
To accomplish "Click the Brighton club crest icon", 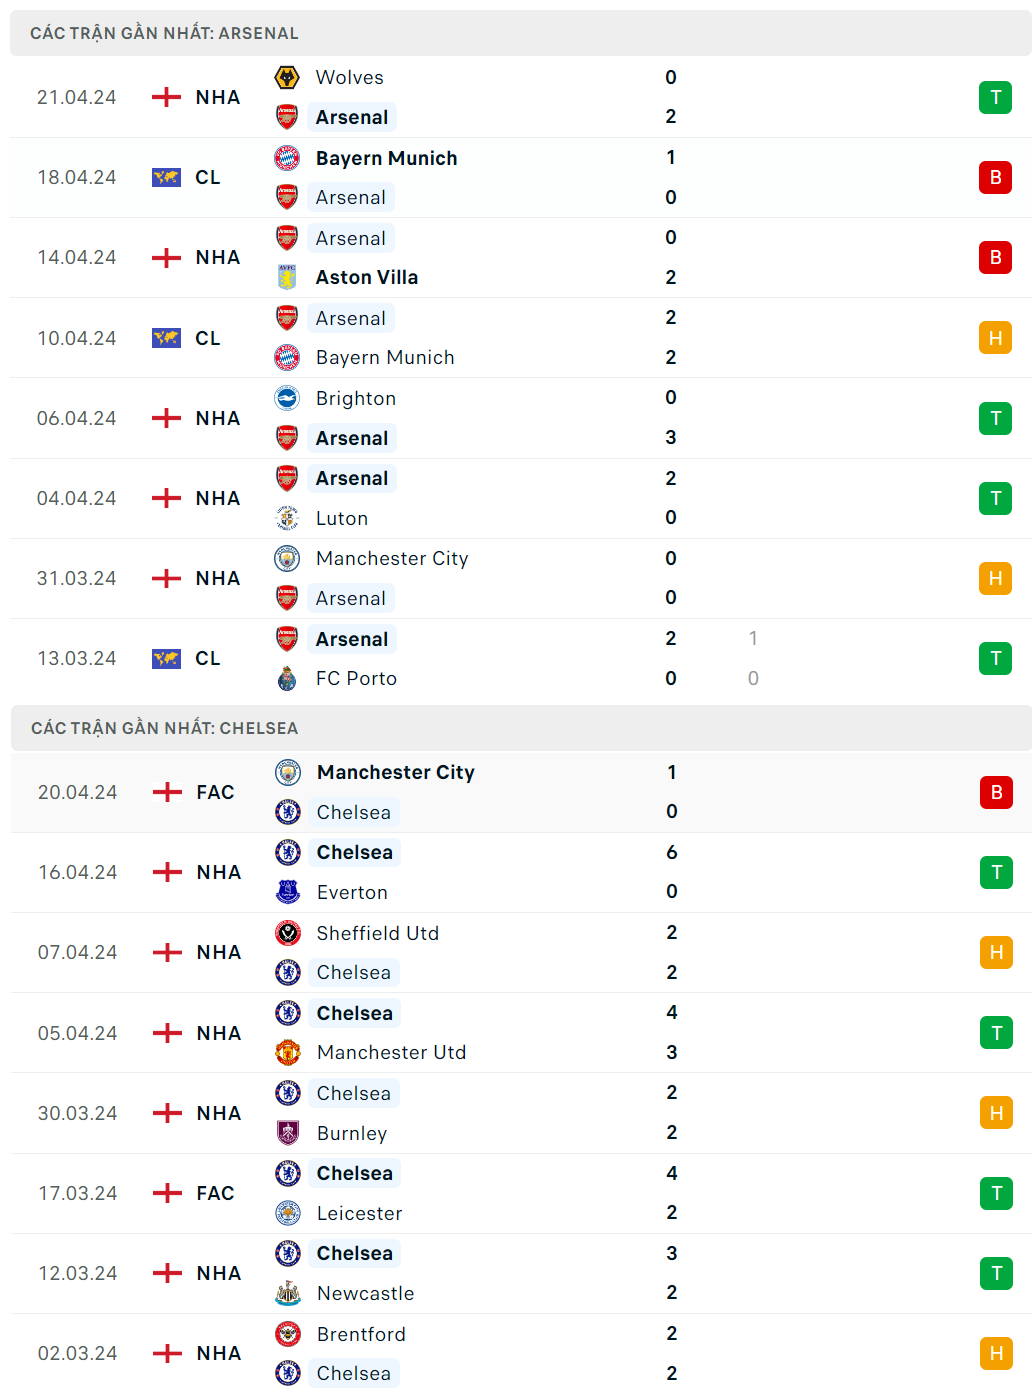I will (x=287, y=398).
